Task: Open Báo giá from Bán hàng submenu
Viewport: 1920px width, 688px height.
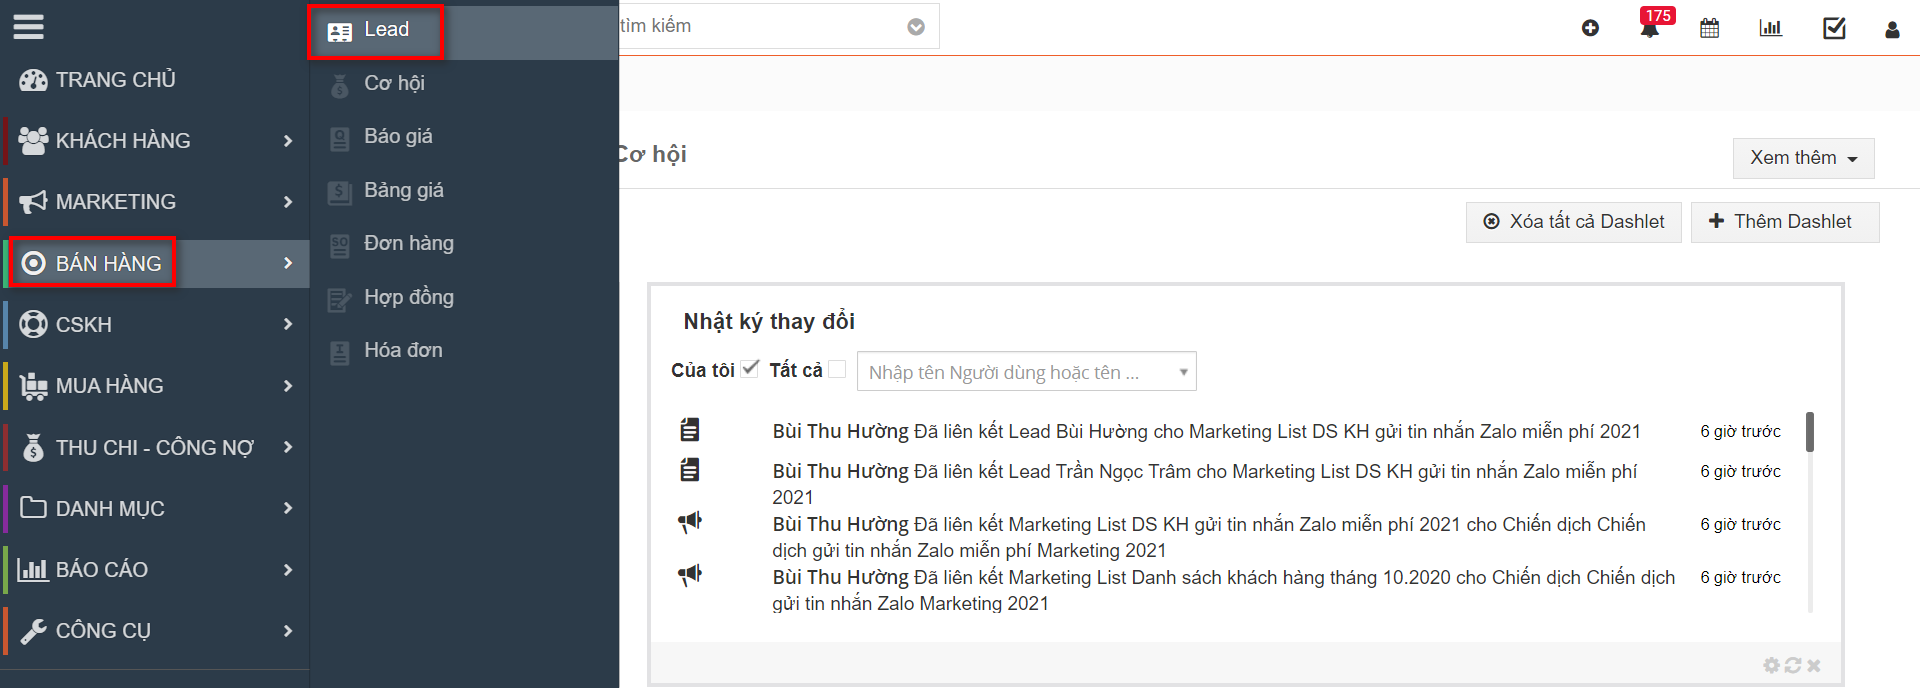Action: click(398, 136)
